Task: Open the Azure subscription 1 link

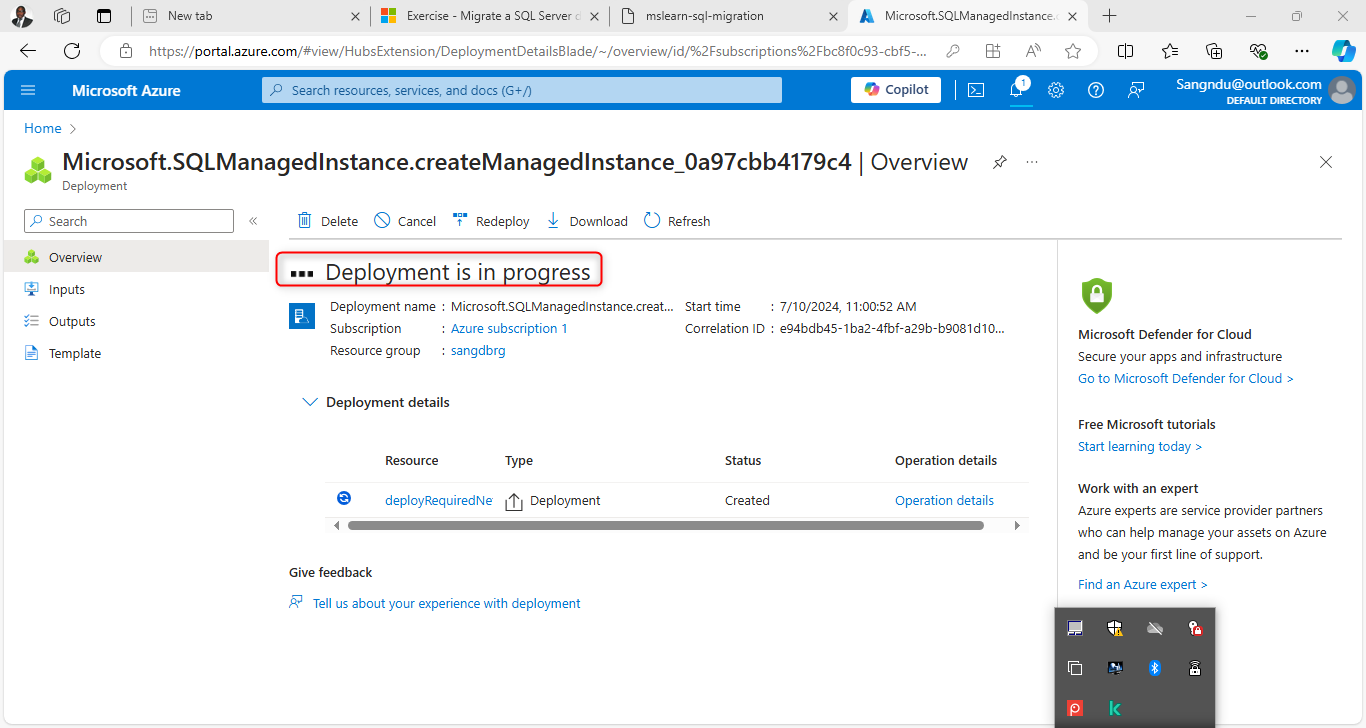Action: [x=509, y=328]
